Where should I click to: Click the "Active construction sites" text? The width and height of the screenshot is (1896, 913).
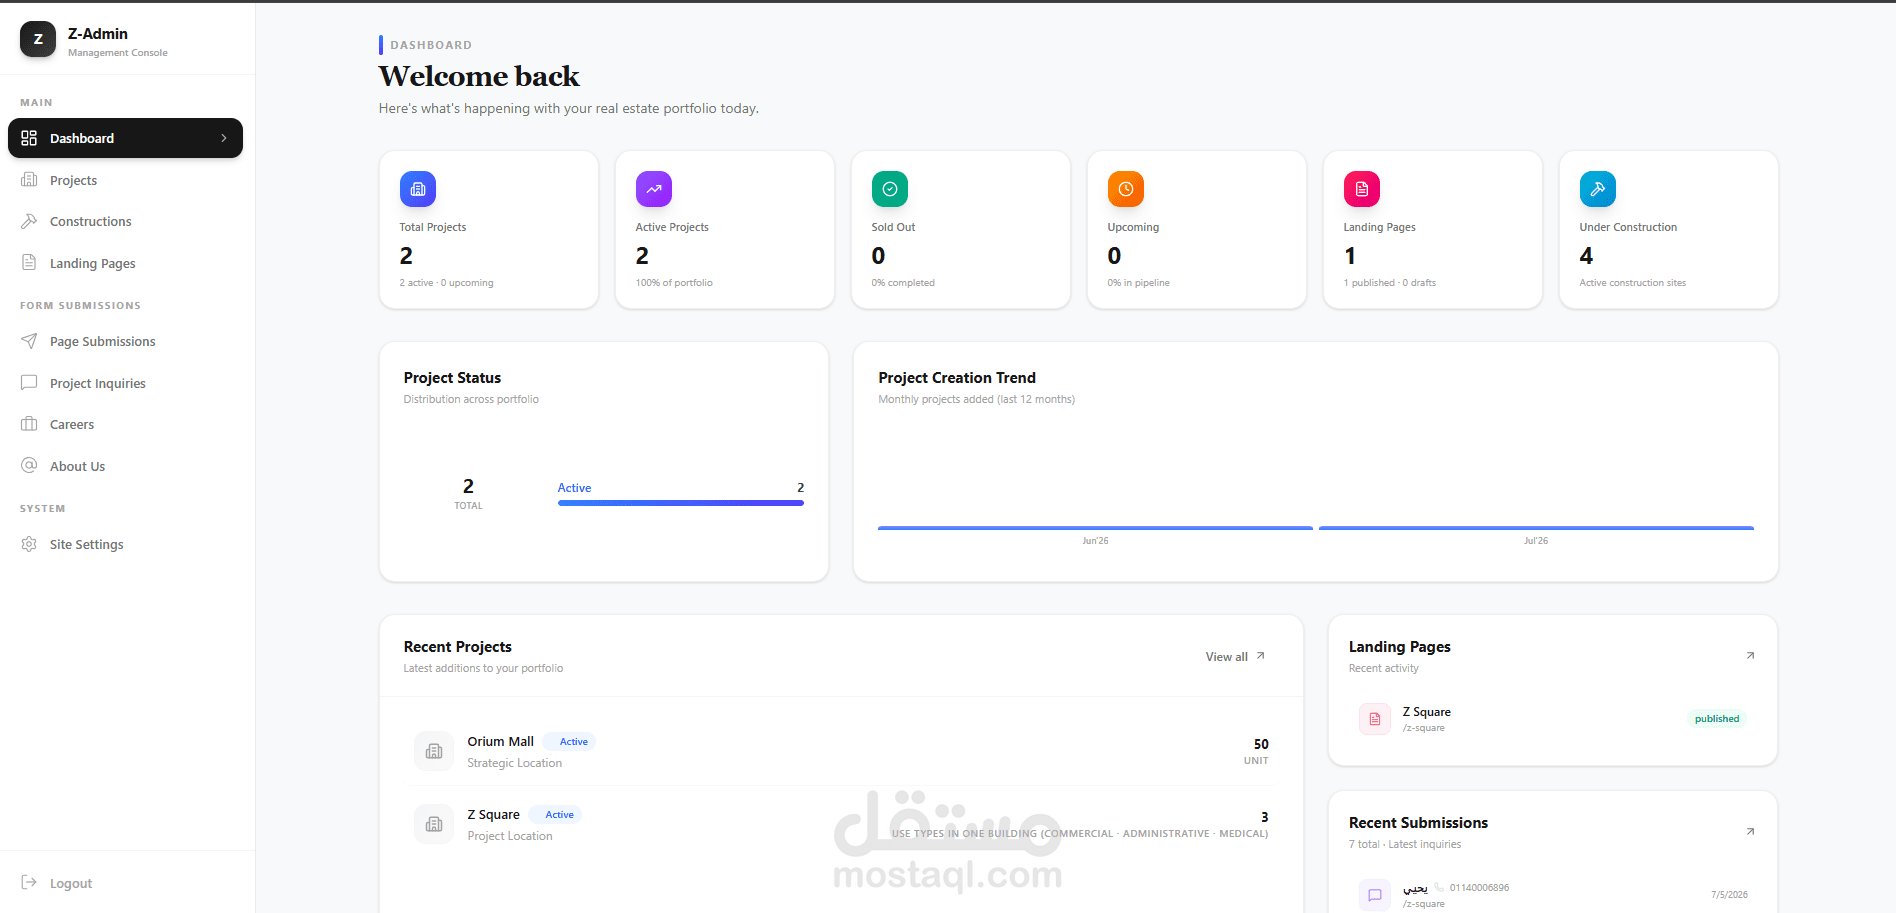(1633, 283)
